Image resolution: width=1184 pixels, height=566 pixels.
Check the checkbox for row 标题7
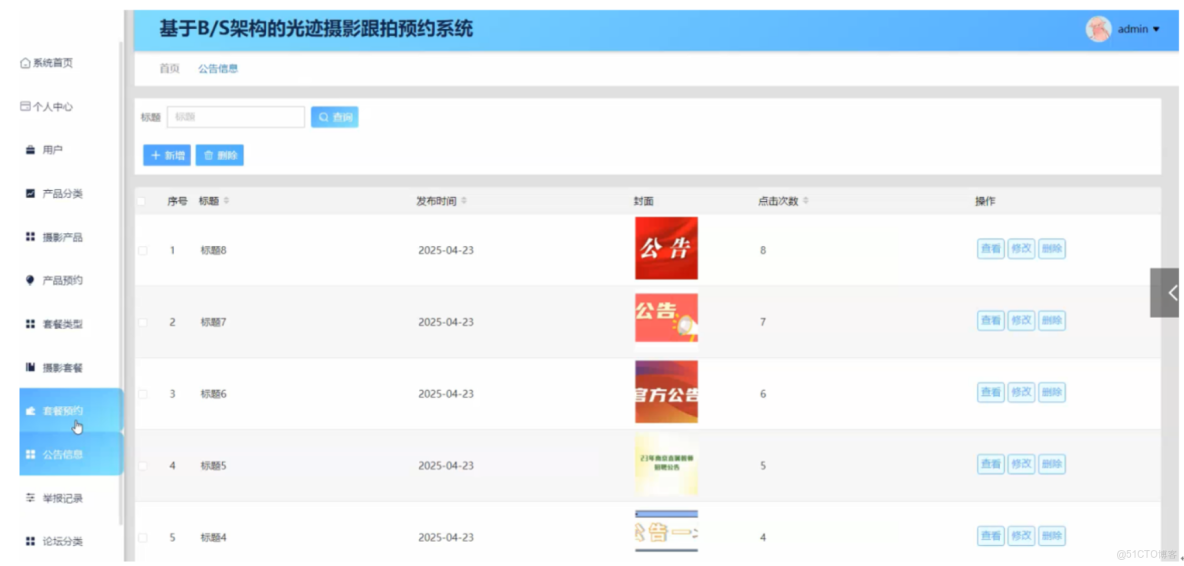pyautogui.click(x=142, y=322)
